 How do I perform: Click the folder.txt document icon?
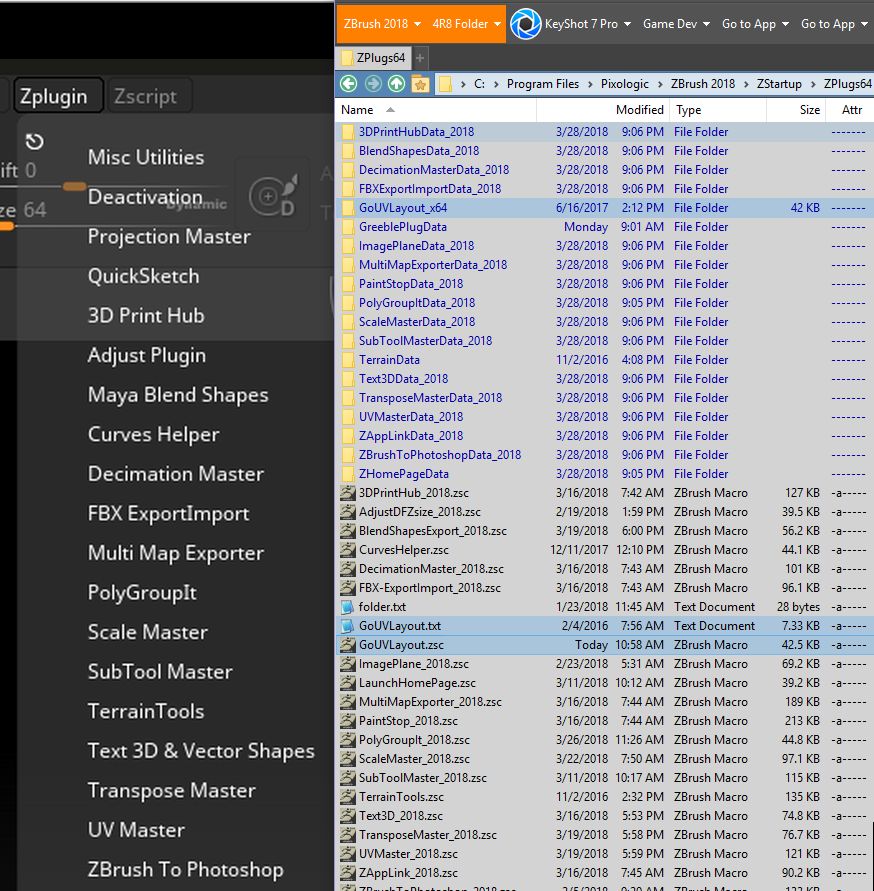click(348, 607)
